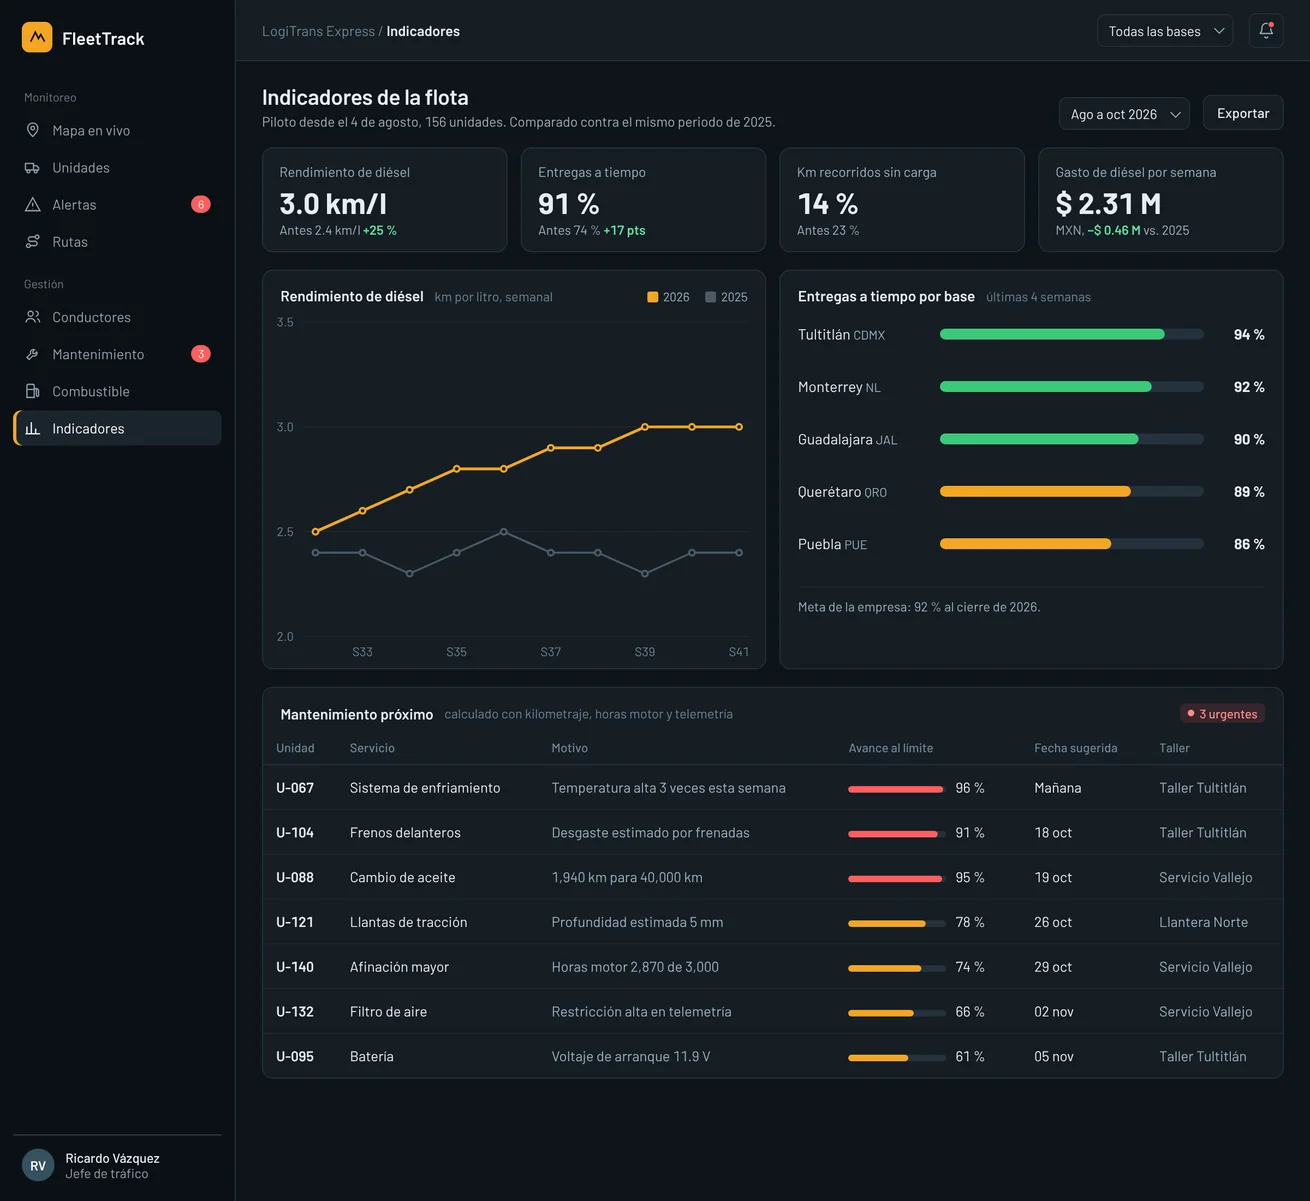The image size is (1310, 1201).
Task: Open Ricardo Vázquez user profile
Action: click(x=117, y=1165)
